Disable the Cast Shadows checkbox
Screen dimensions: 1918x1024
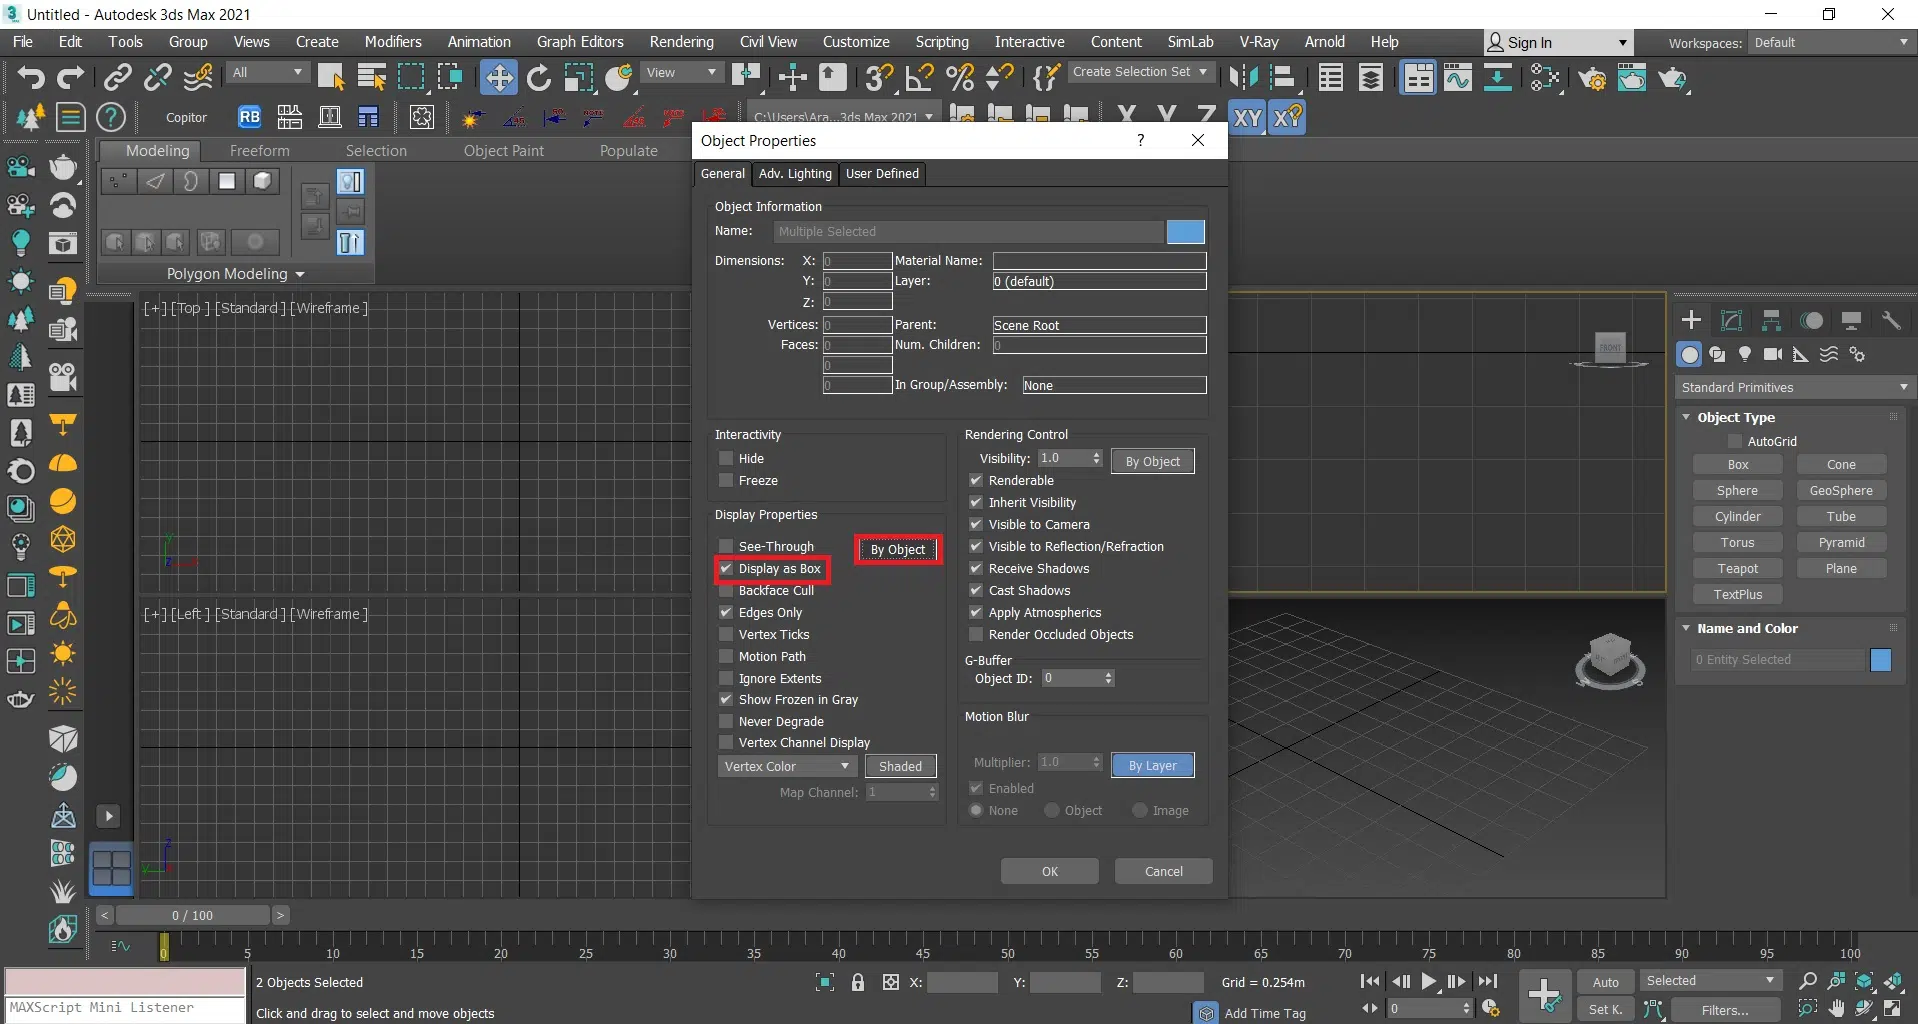(976, 591)
